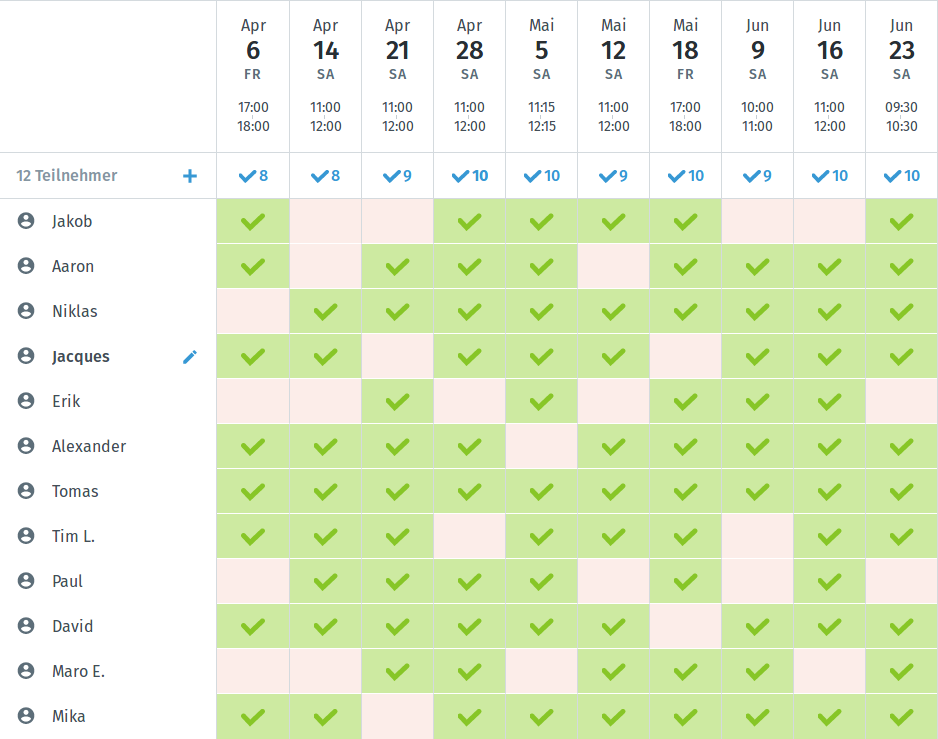Click the participant name Alexander
Viewport: 938px width, 739px height.
tap(89, 446)
